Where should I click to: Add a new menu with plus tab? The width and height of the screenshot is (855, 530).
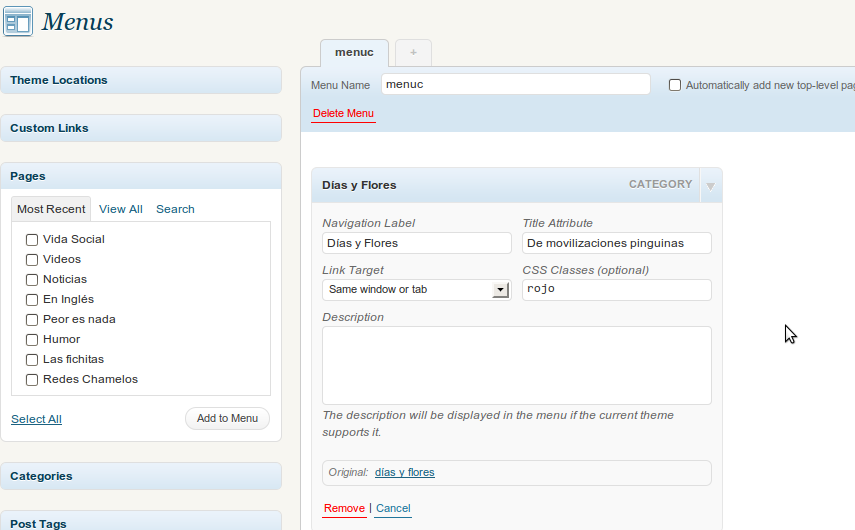(x=413, y=53)
